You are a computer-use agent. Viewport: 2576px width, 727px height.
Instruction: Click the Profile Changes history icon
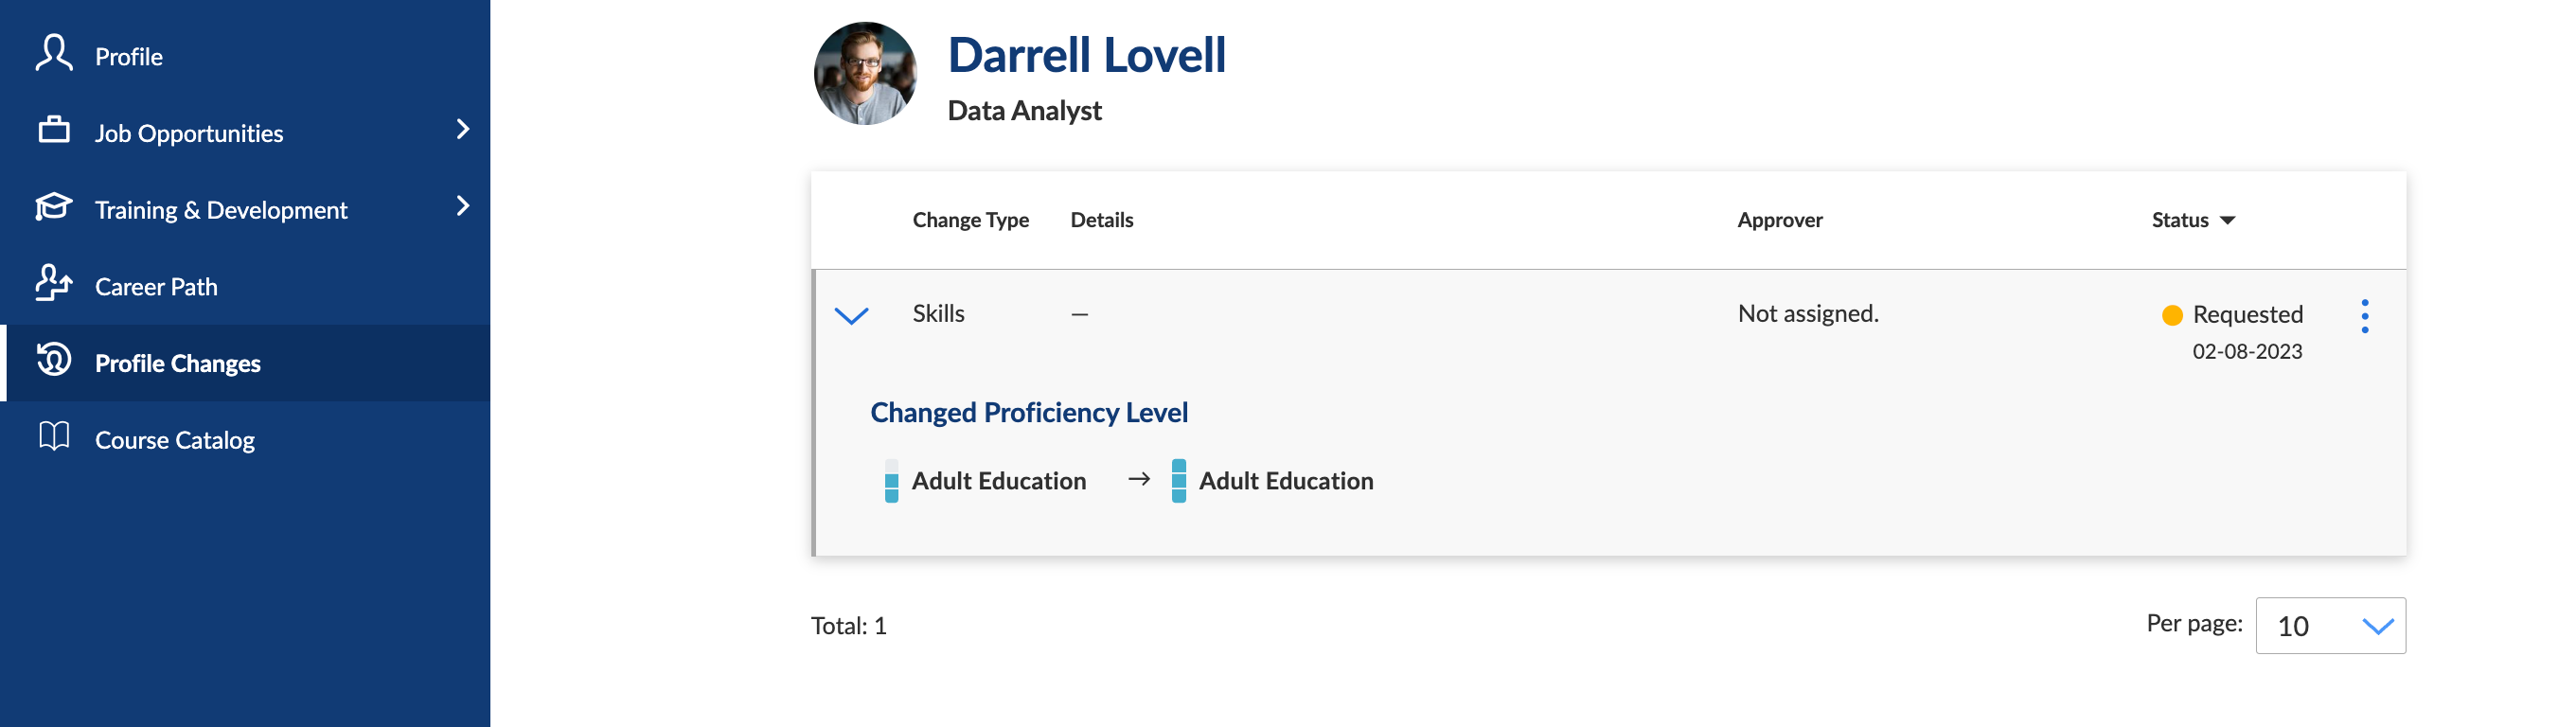tap(54, 360)
